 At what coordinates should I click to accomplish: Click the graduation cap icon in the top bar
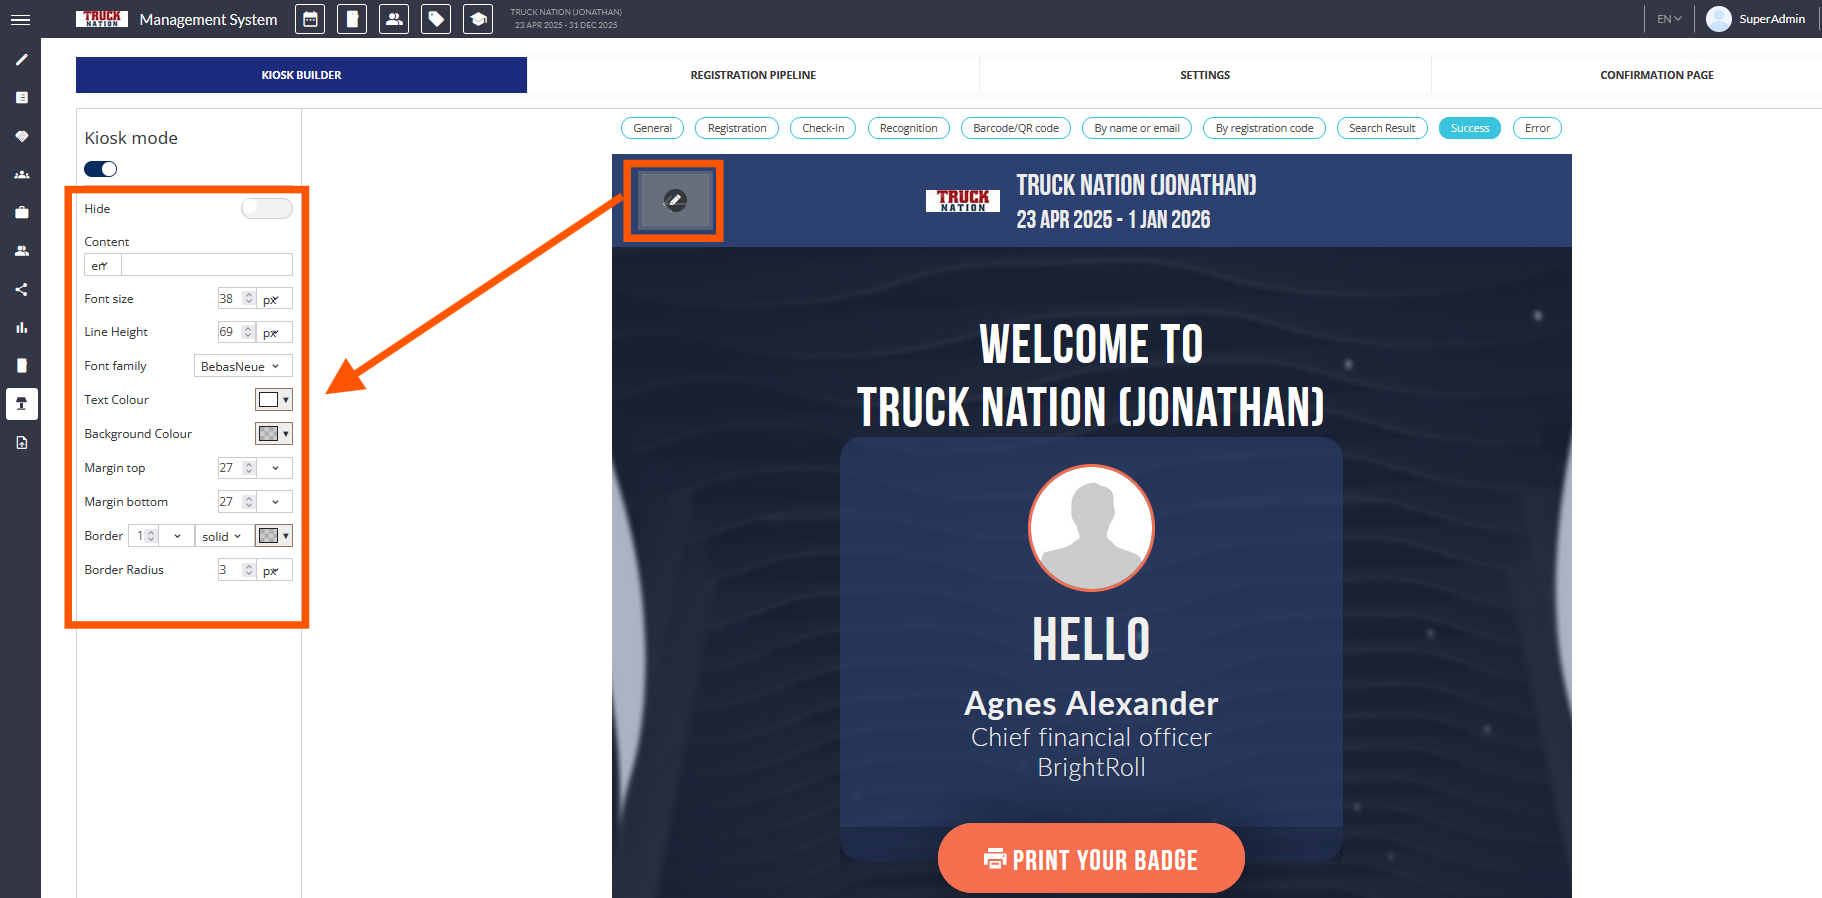tap(478, 19)
